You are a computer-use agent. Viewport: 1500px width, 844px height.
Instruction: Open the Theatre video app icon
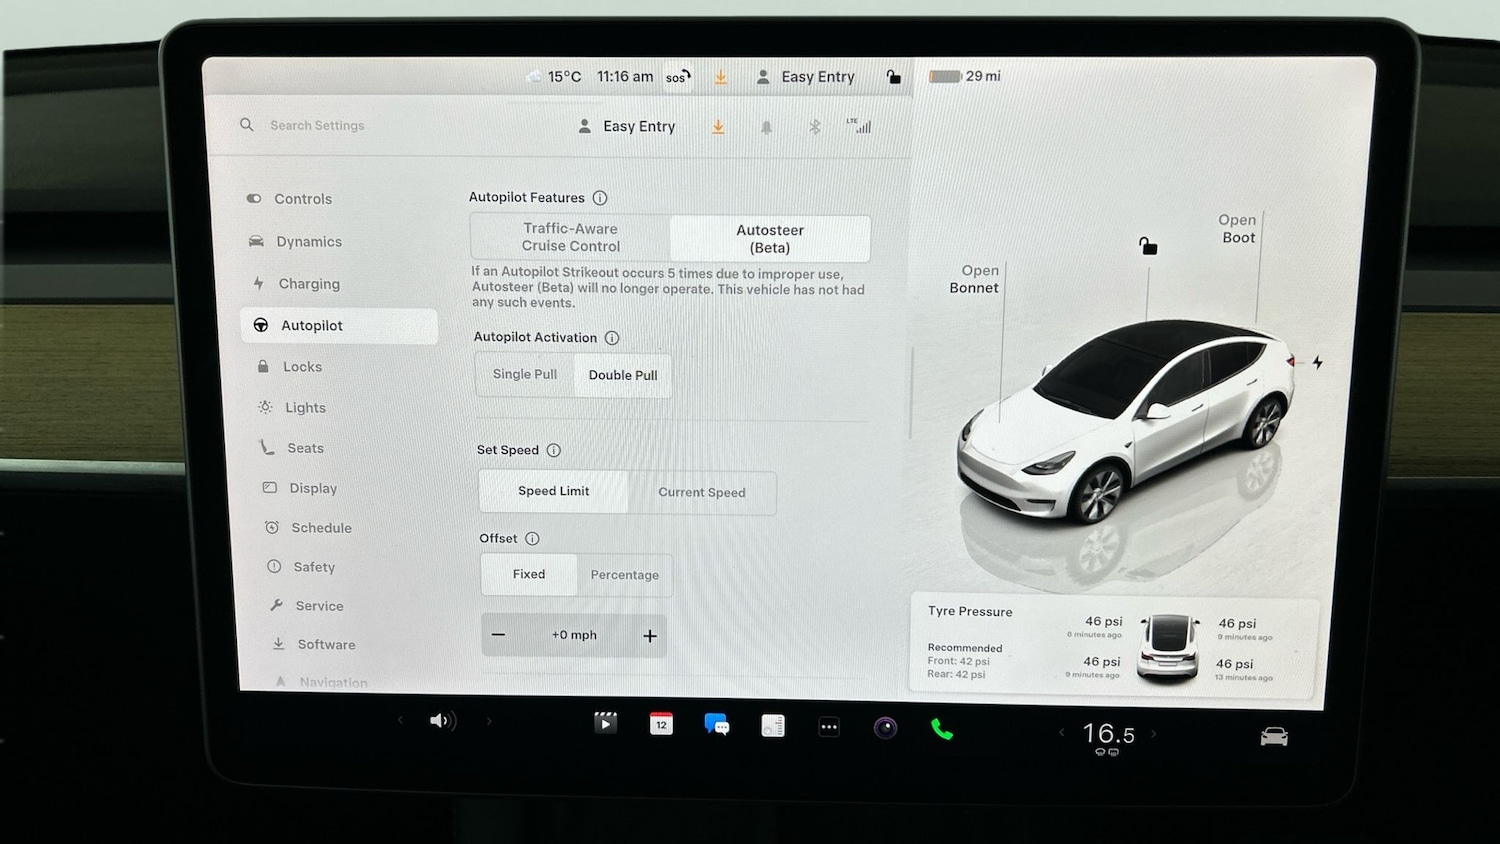(605, 722)
